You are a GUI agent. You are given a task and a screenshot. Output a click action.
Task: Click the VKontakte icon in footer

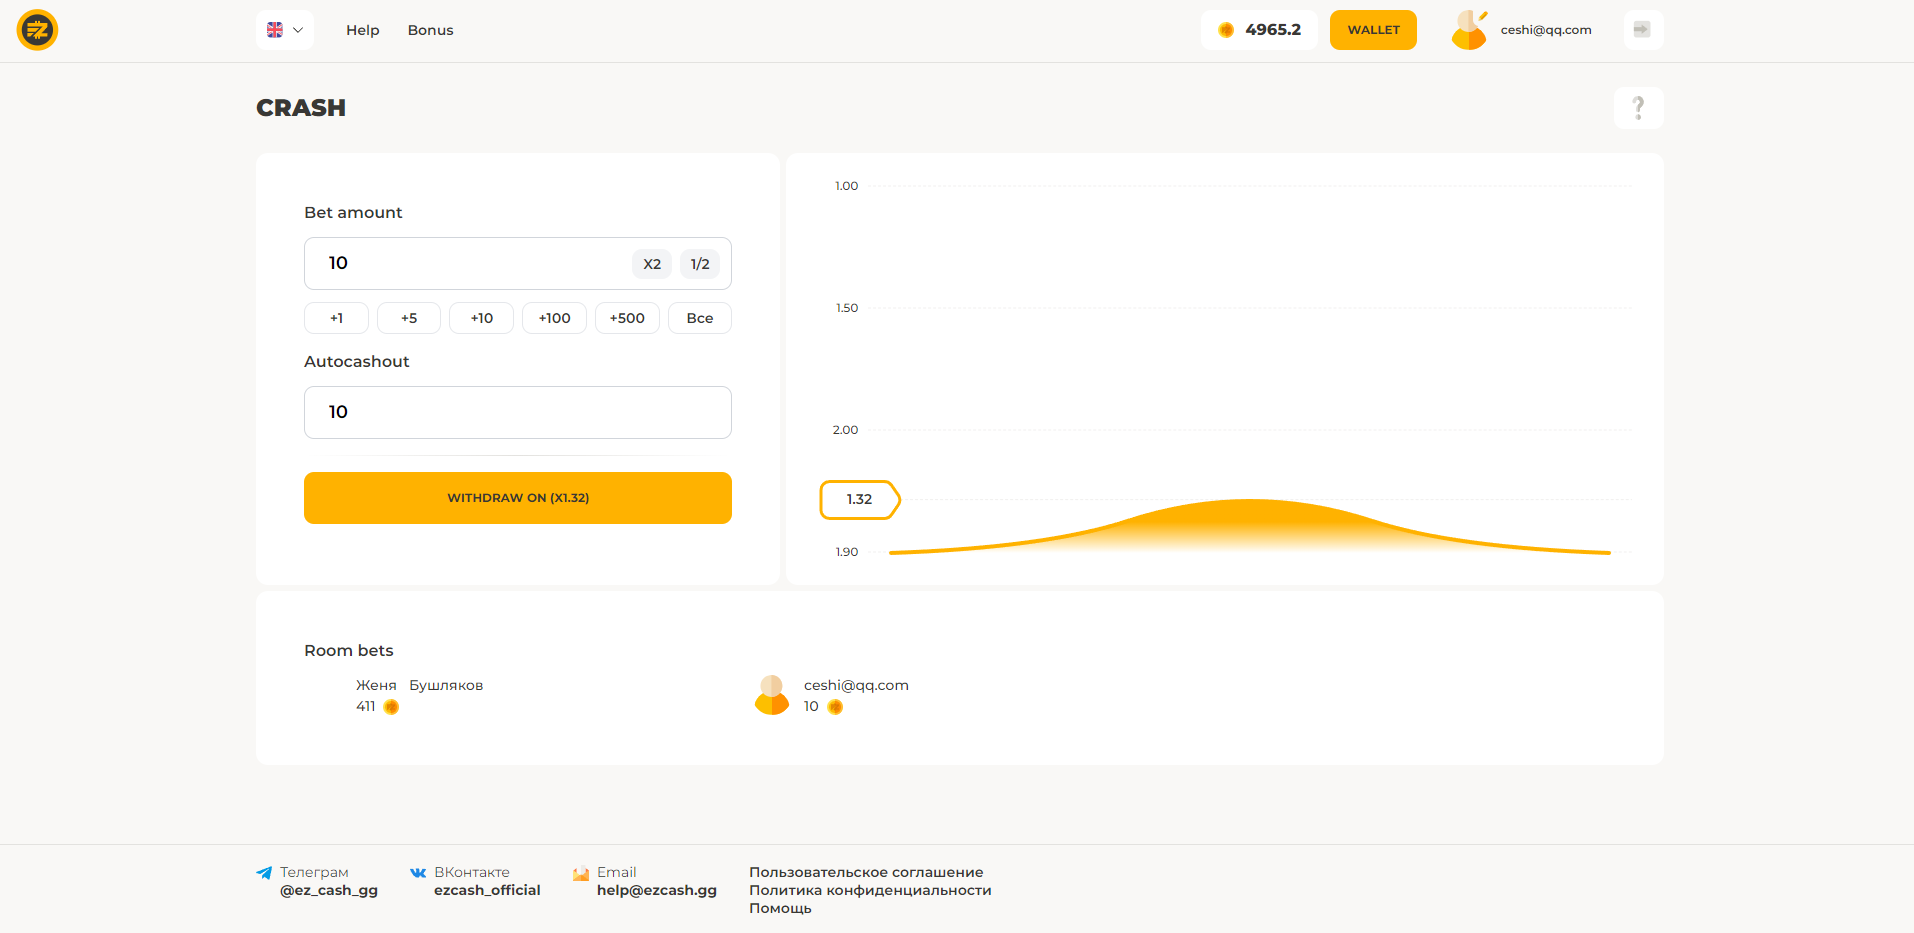418,873
